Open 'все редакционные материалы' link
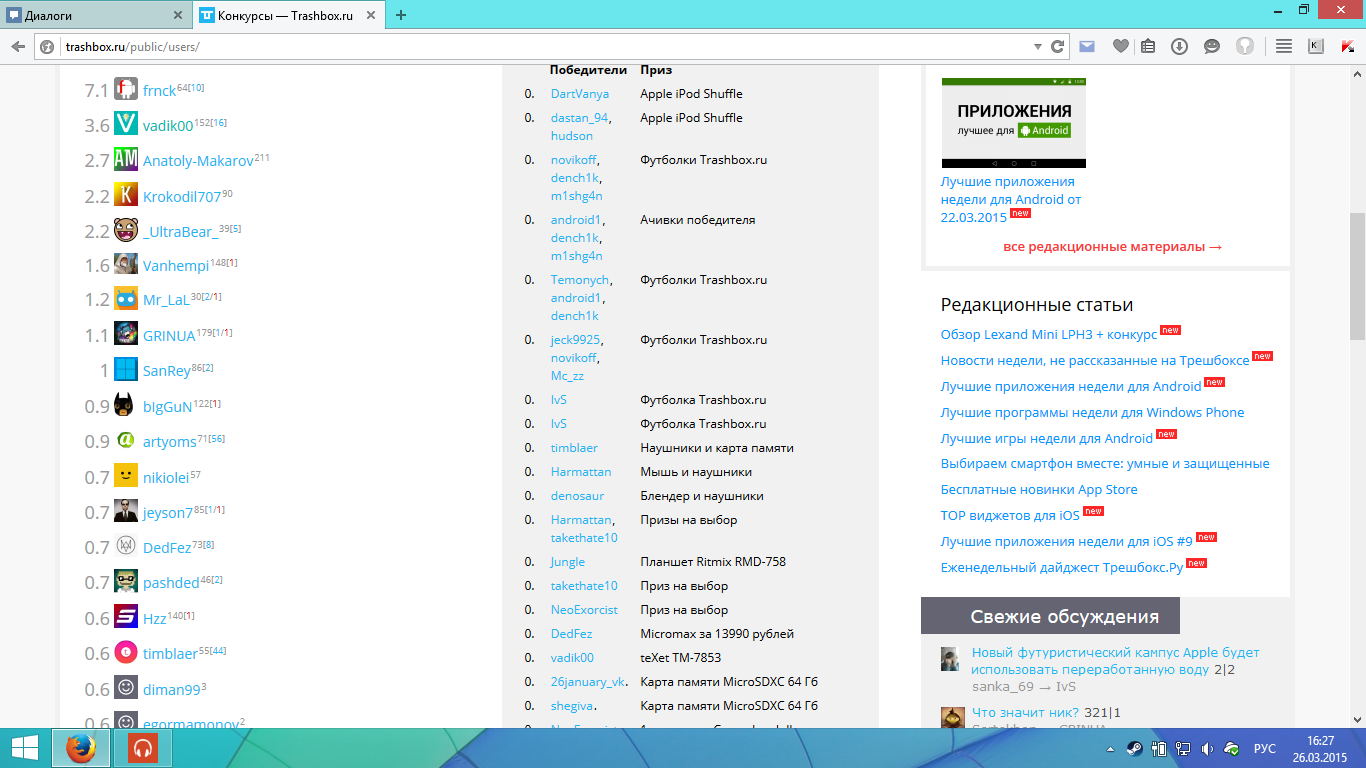 tap(1113, 246)
